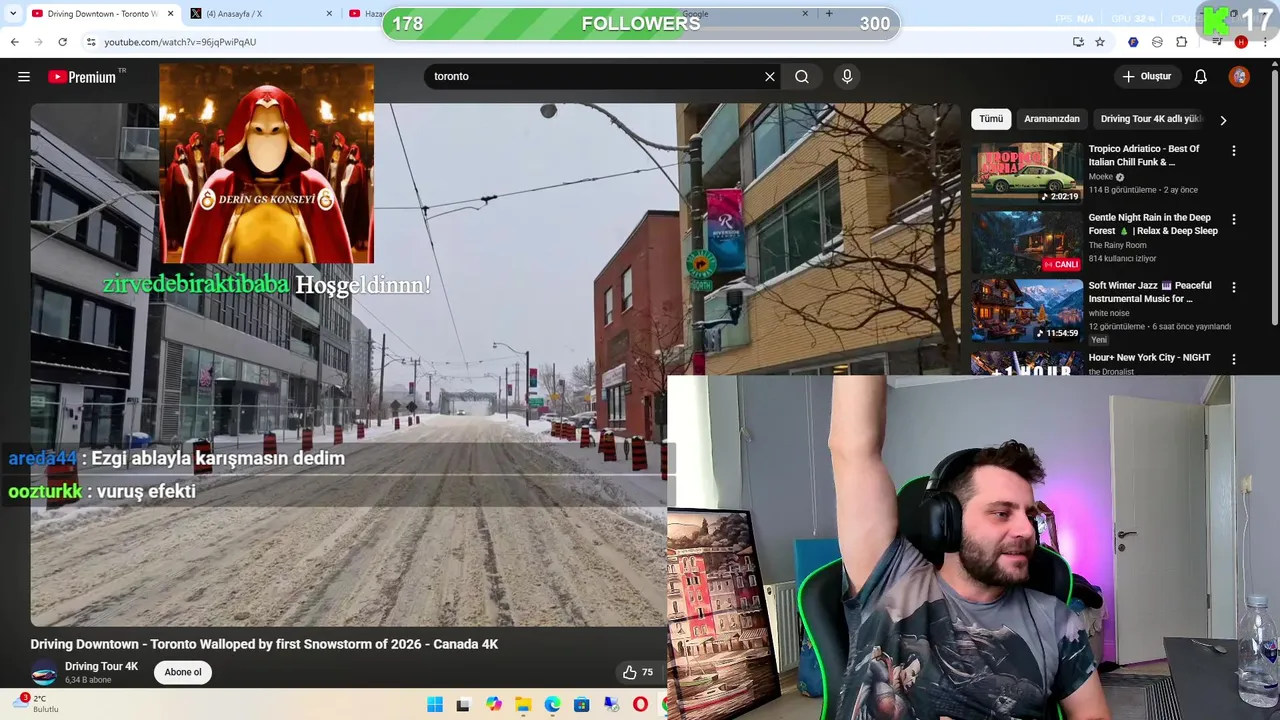This screenshot has width=1280, height=720.
Task: Go back with the browser back arrow
Action: (x=14, y=42)
